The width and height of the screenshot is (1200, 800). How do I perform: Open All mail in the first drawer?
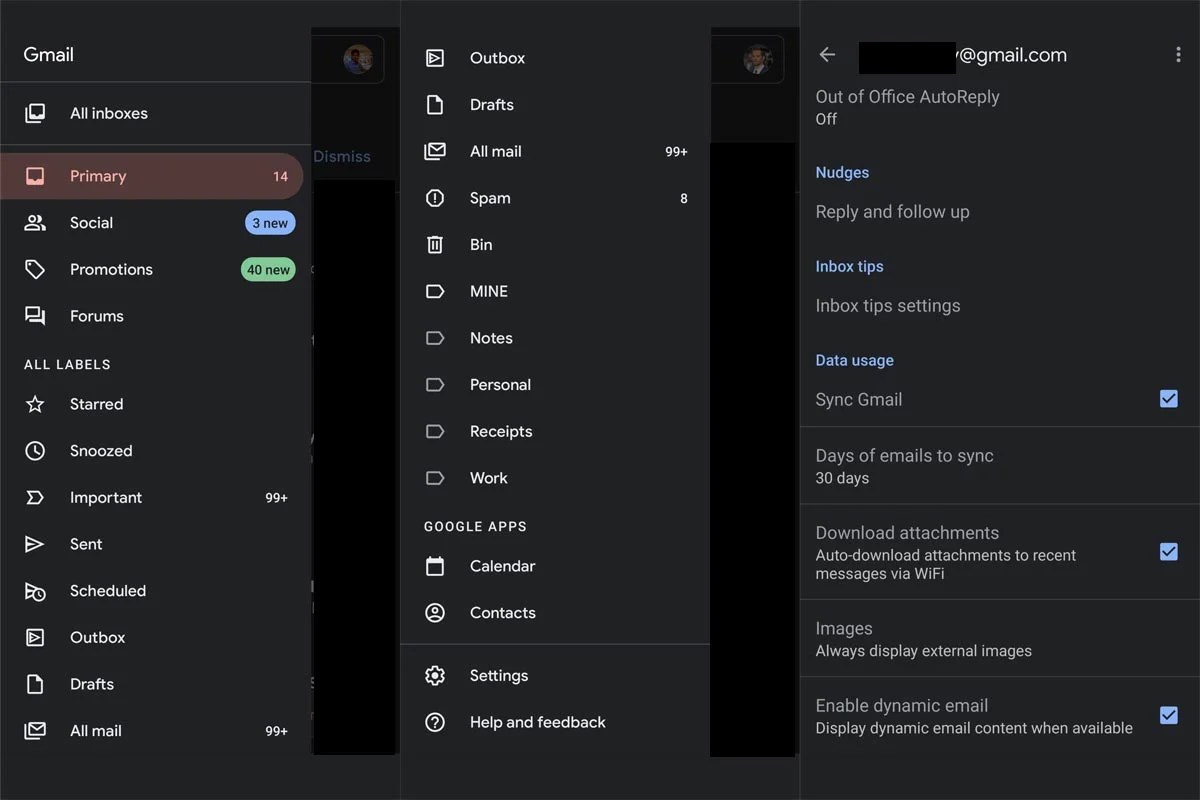(x=155, y=731)
